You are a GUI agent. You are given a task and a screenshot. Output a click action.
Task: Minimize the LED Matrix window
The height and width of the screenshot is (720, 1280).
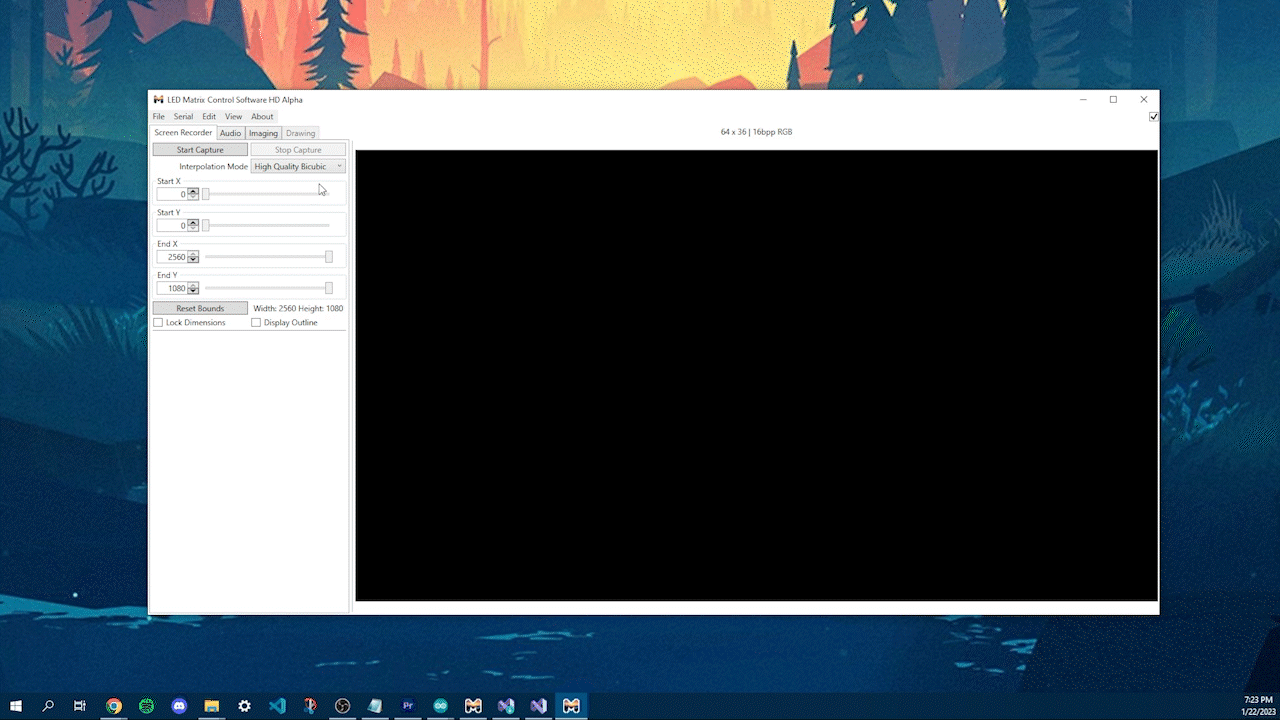point(1083,100)
